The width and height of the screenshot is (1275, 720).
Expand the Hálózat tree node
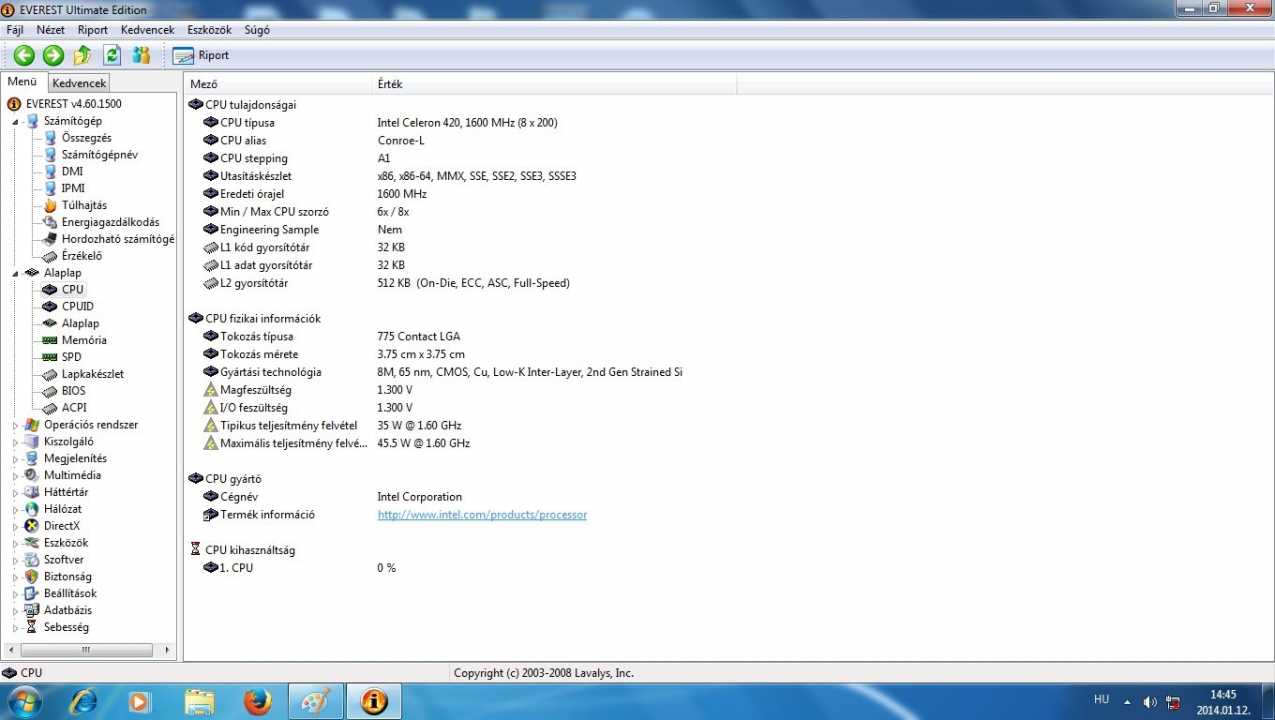point(16,509)
